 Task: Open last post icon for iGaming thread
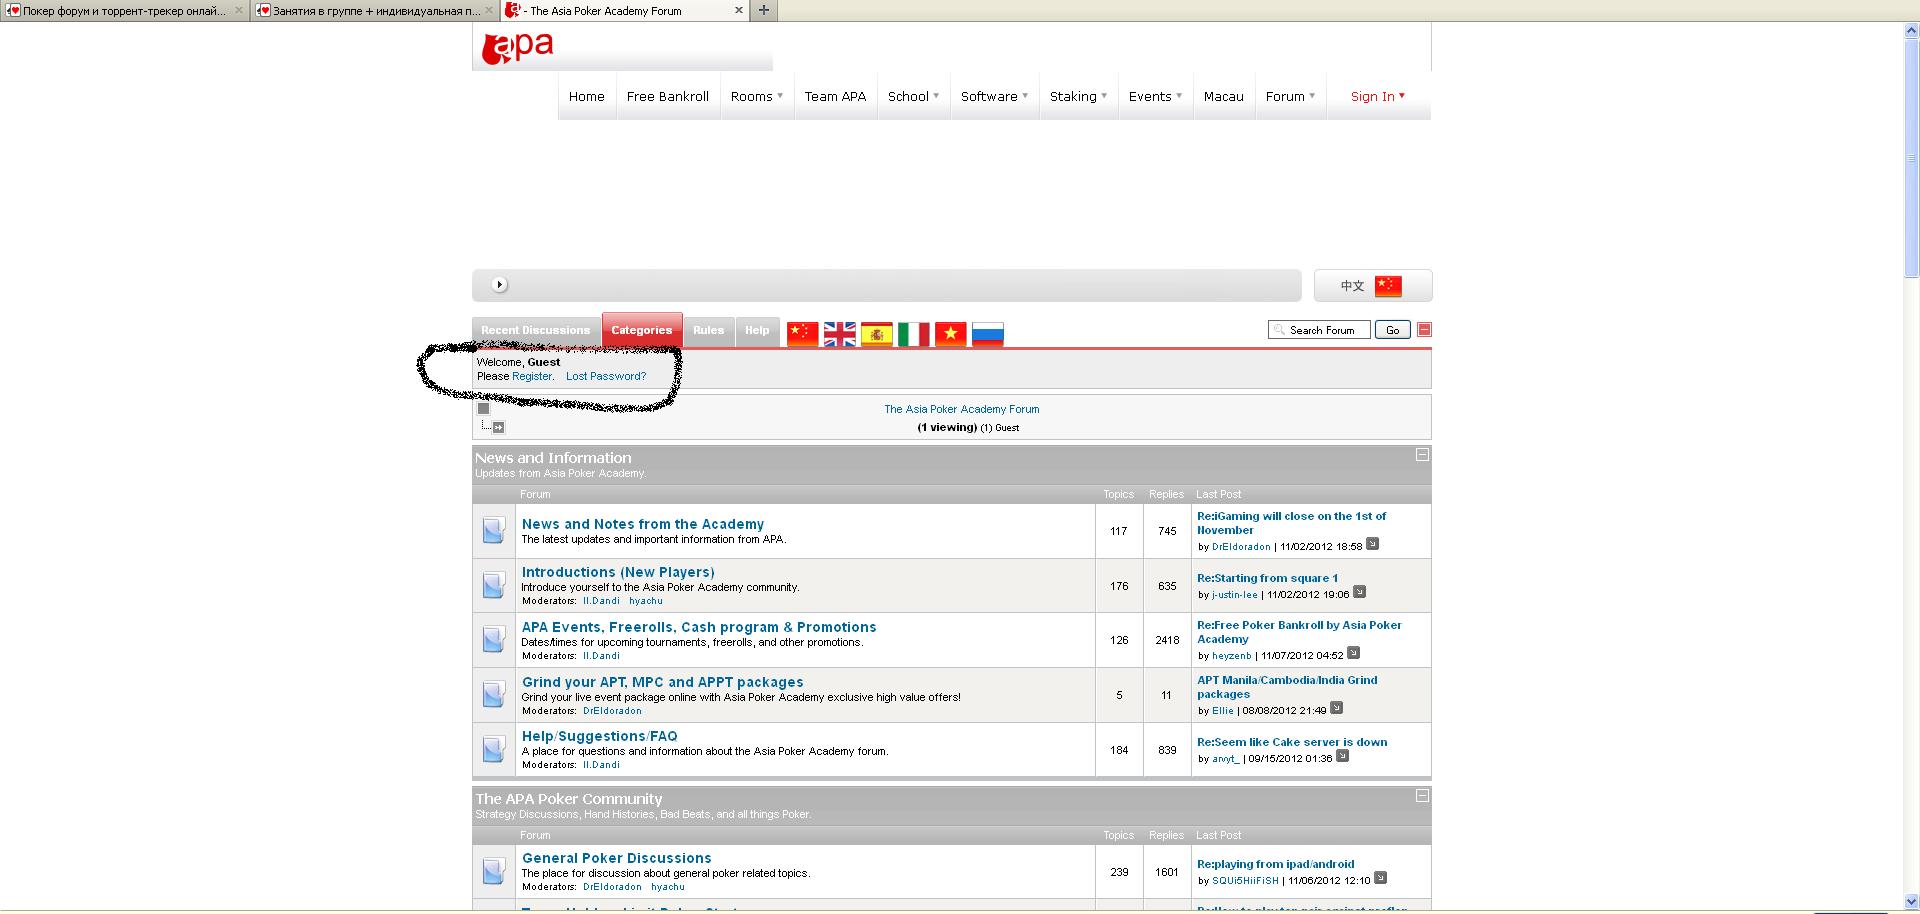(1372, 544)
